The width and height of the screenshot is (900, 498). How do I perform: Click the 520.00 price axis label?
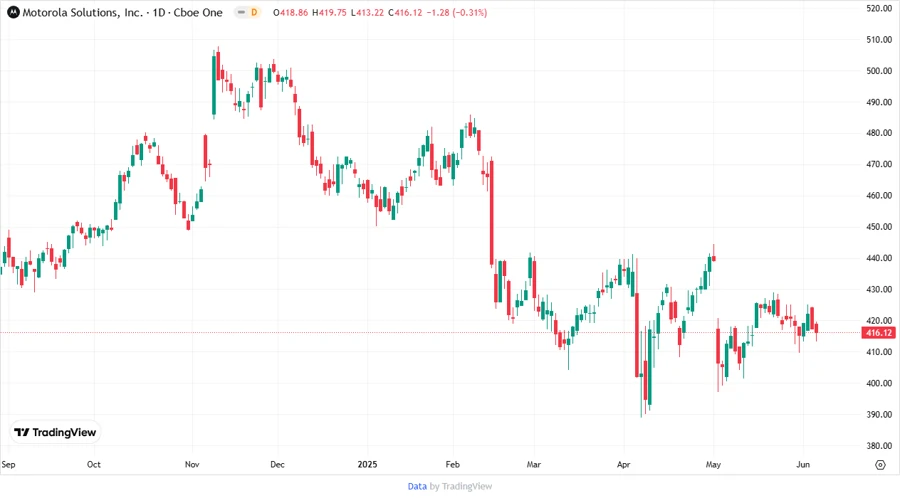[879, 9]
